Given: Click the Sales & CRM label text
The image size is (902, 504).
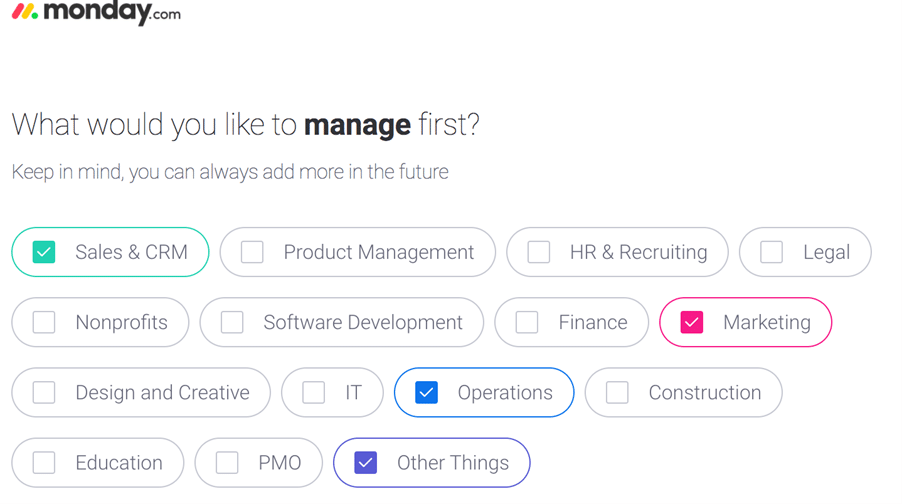Looking at the screenshot, I should pos(131,252).
